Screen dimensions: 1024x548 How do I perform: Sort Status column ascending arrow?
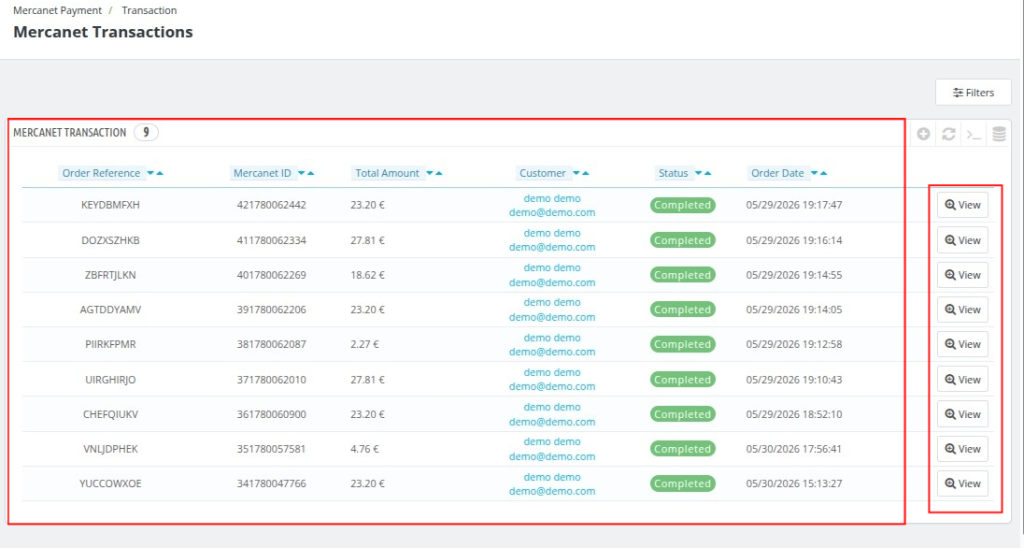708,173
